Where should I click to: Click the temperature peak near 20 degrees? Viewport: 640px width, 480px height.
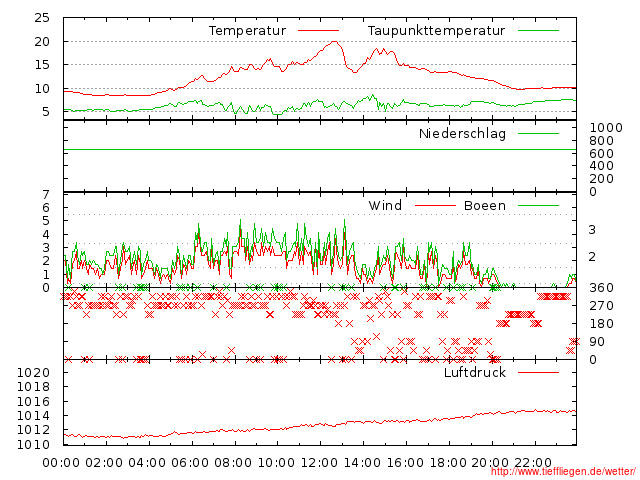coord(335,42)
